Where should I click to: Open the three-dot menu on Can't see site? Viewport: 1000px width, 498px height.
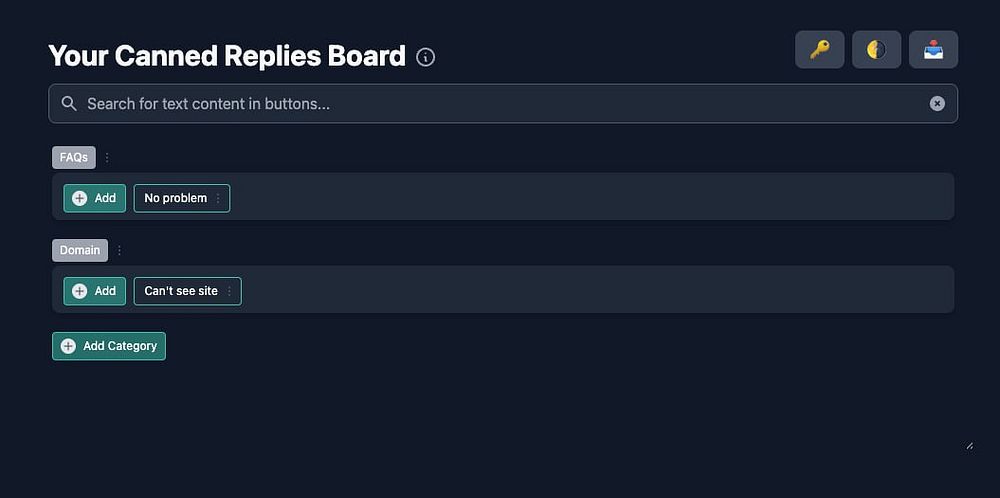[229, 292]
